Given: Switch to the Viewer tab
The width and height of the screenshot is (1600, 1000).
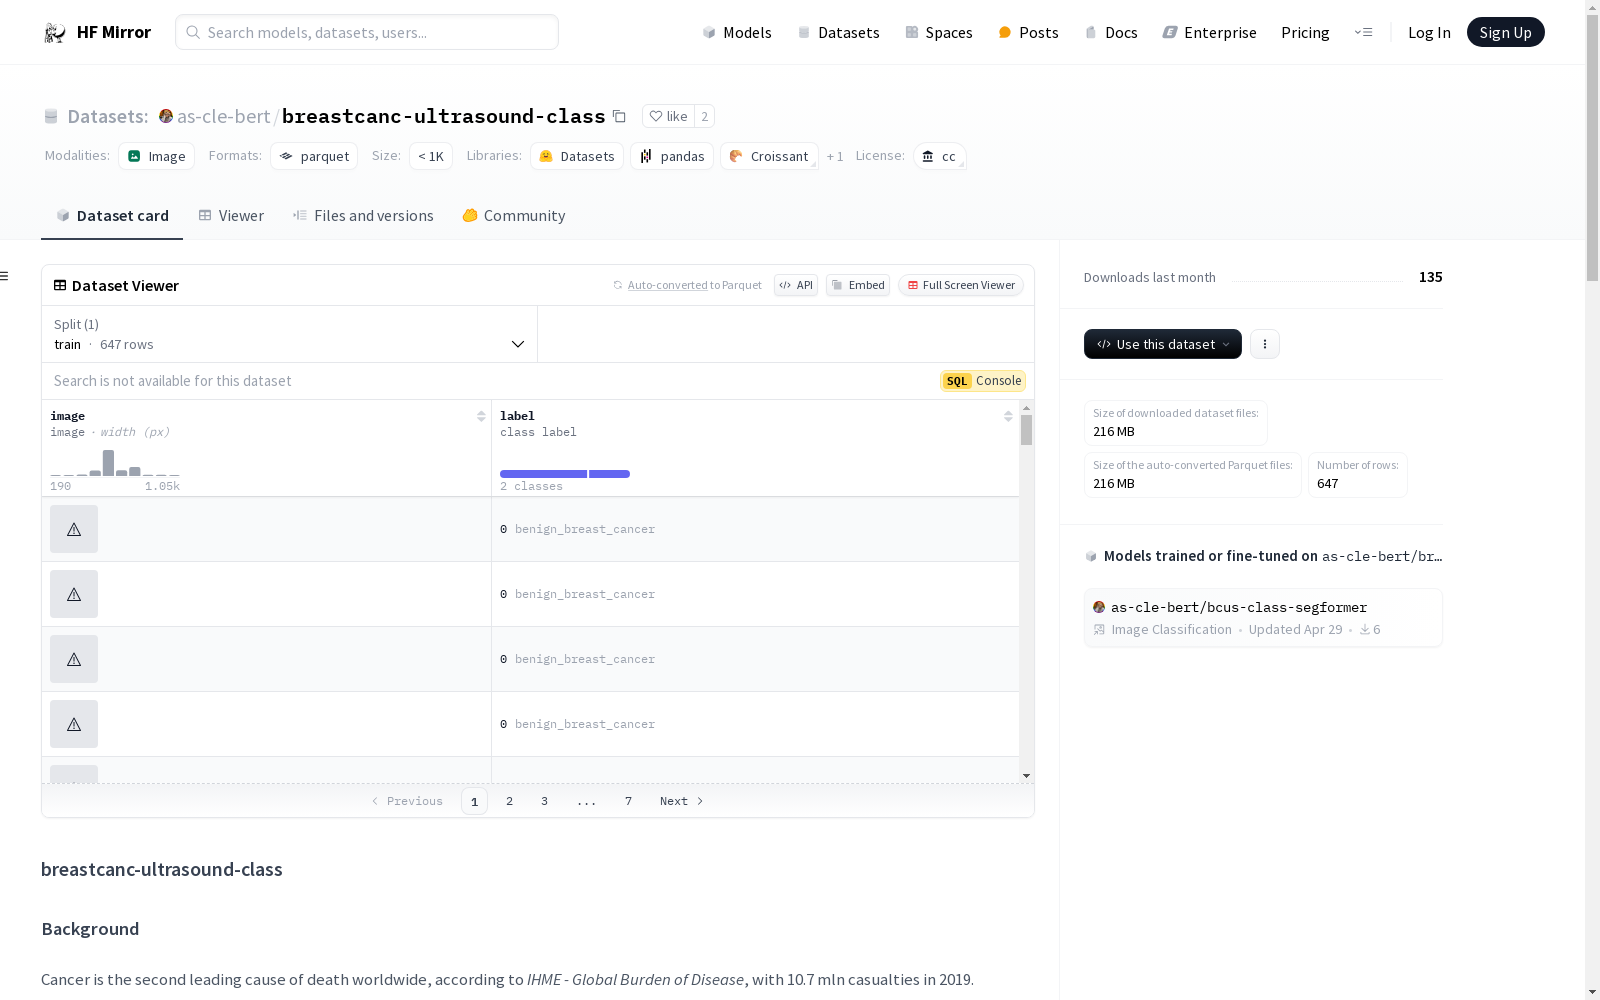Looking at the screenshot, I should click(x=231, y=216).
